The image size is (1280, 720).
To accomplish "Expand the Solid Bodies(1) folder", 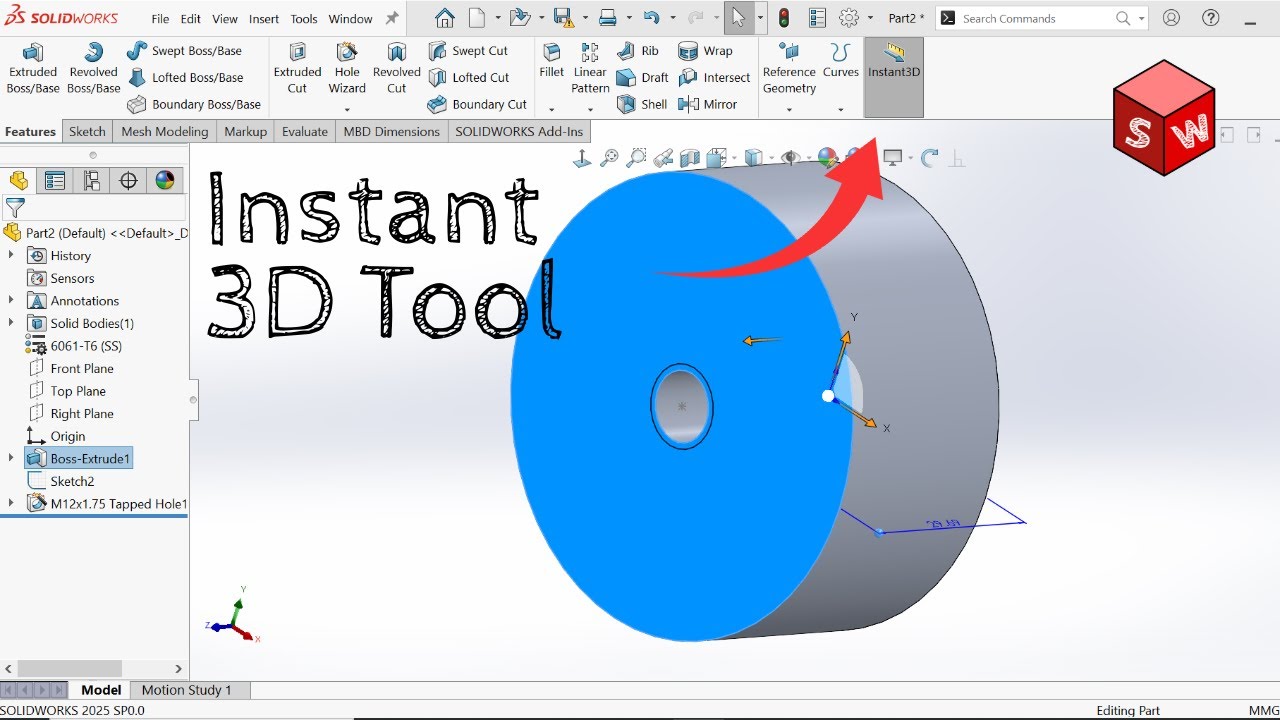I will (x=11, y=323).
